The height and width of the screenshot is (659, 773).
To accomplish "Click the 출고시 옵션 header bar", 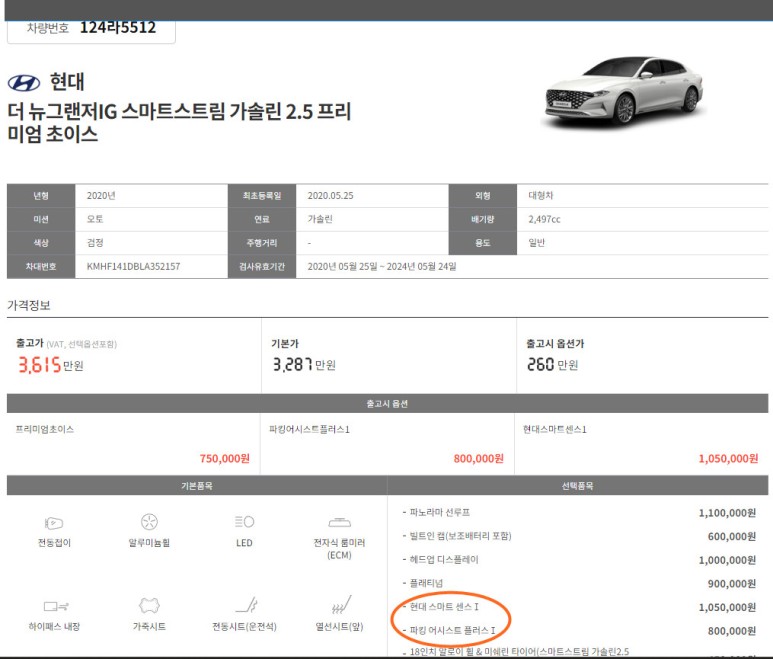I will click(387, 403).
